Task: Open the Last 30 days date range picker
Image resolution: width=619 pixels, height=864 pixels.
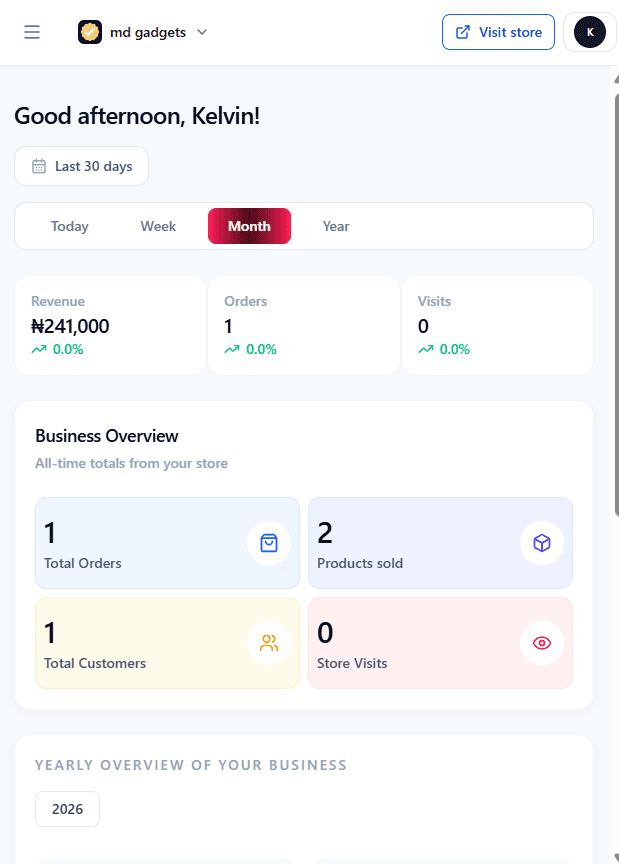Action: pos(82,166)
